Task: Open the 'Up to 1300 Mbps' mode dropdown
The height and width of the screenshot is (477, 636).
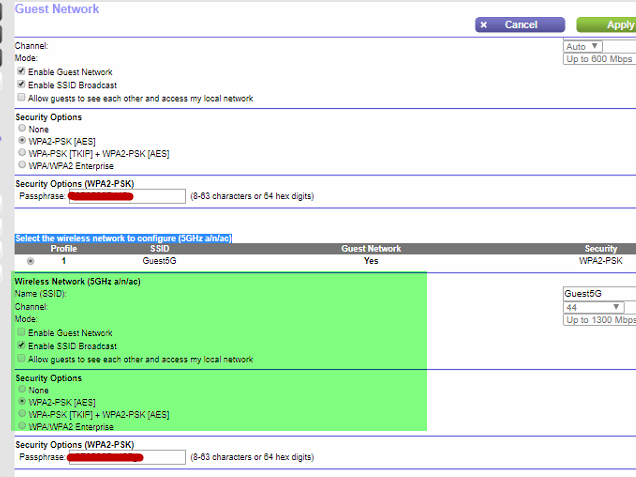Action: coord(600,320)
